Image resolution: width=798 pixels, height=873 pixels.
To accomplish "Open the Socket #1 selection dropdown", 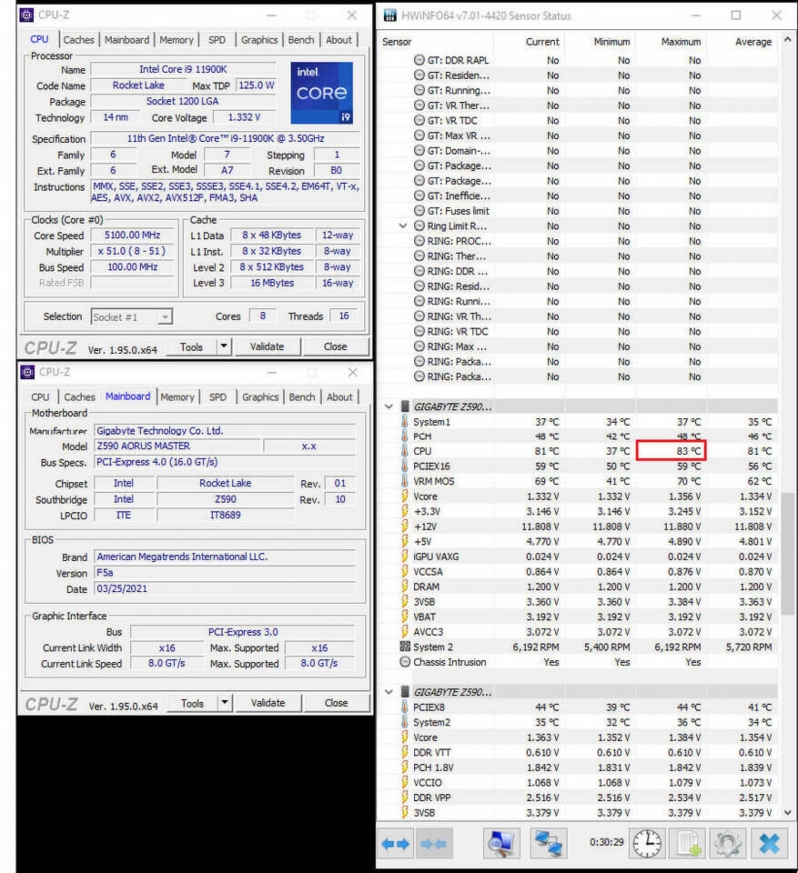I will (x=132, y=317).
